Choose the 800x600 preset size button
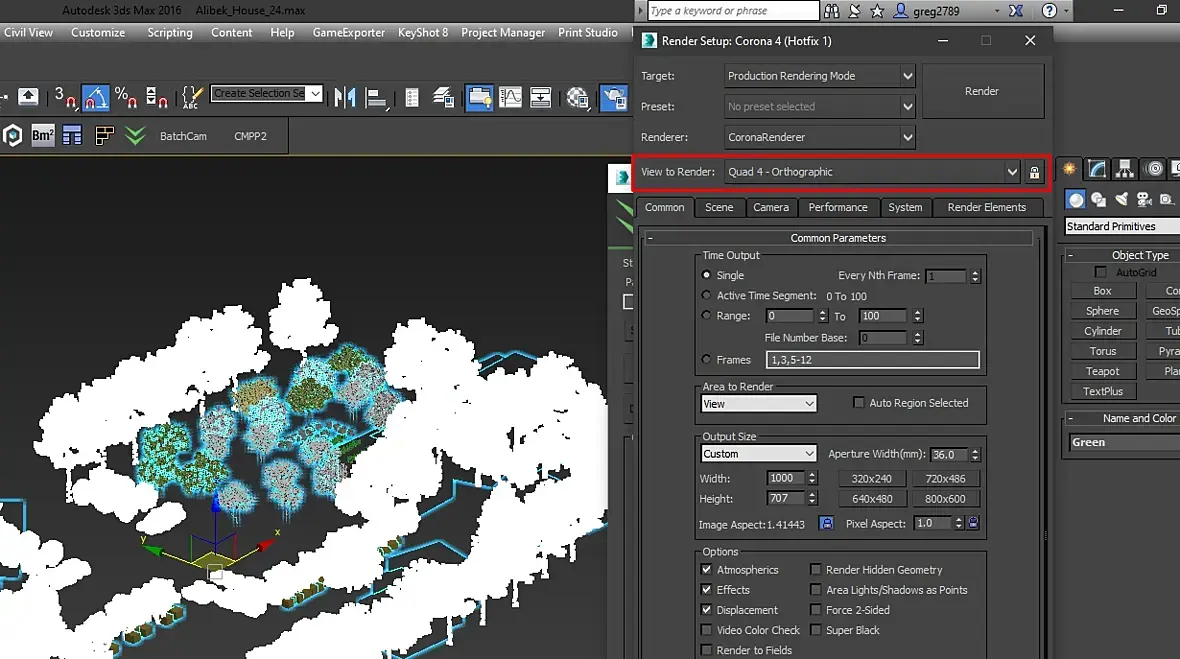Screen dimensions: 1180x659 click(x=945, y=499)
